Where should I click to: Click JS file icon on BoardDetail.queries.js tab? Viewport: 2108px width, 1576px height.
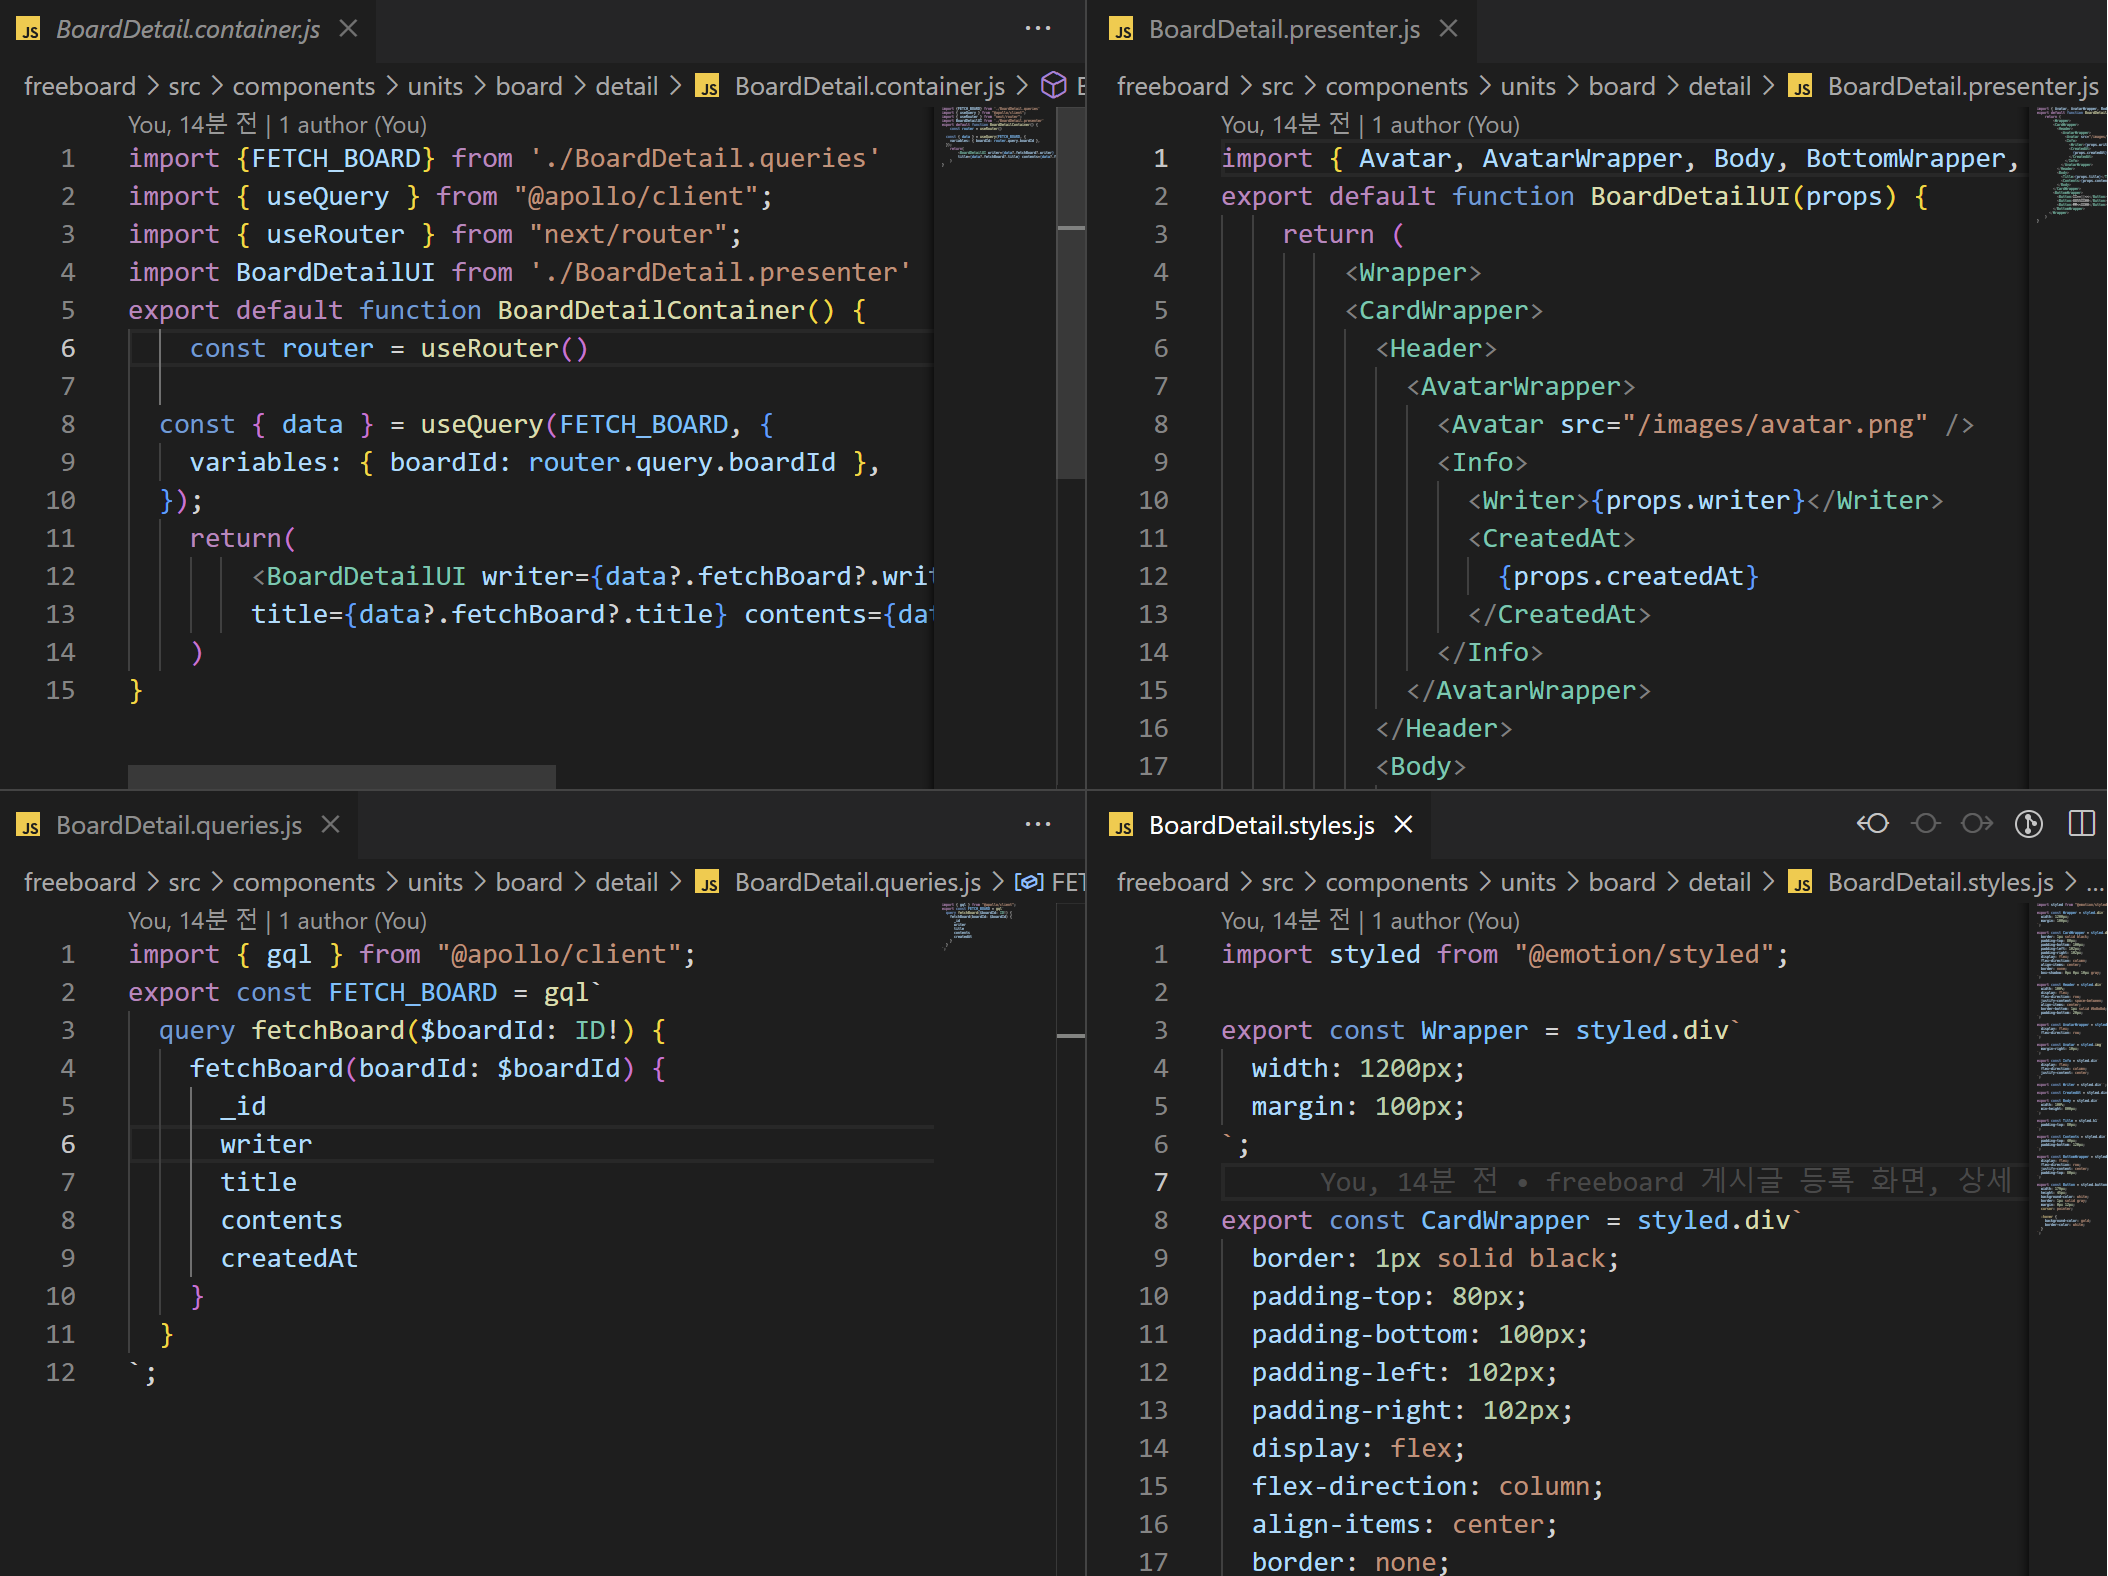point(29,825)
